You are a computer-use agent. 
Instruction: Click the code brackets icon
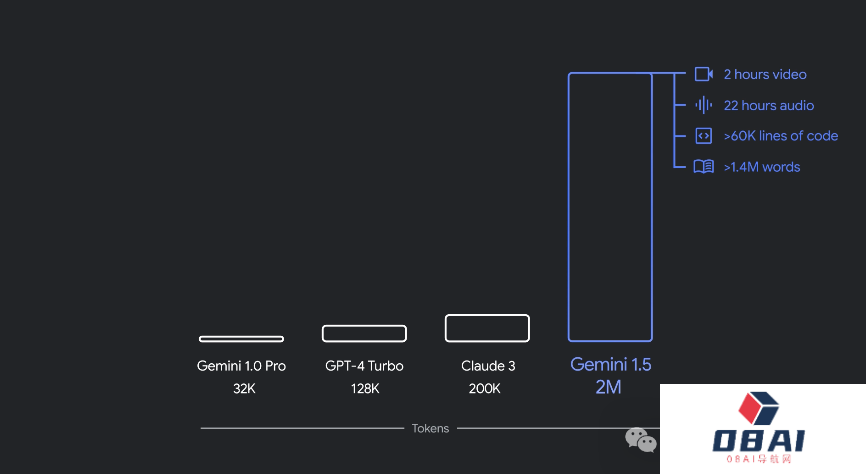704,136
